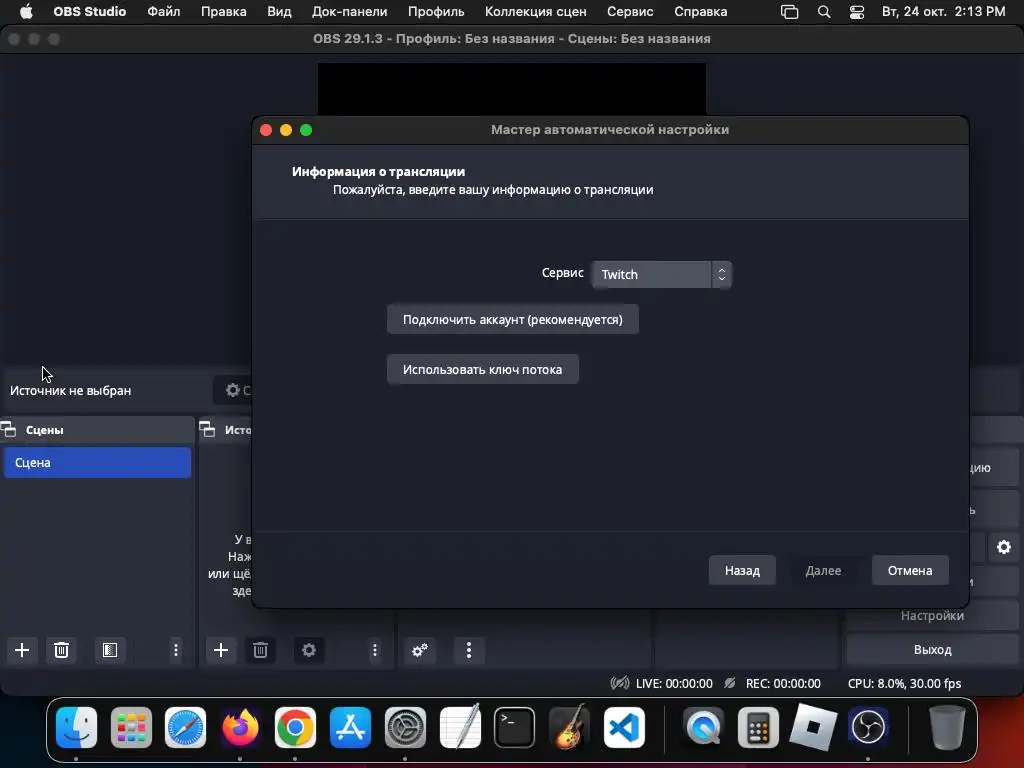Open App Store from the Dock
Image resolution: width=1024 pixels, height=768 pixels.
350,727
